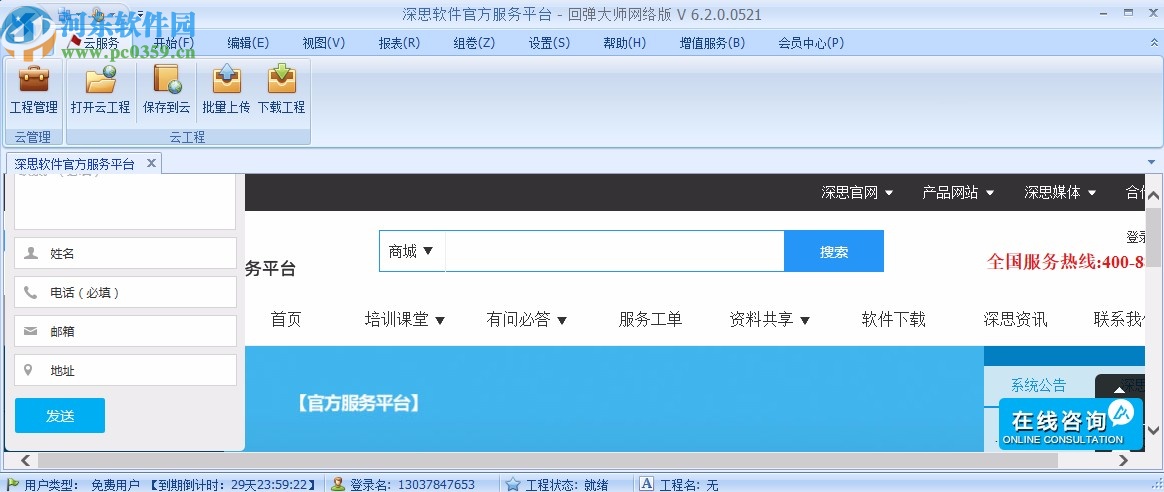The height and width of the screenshot is (492, 1164).
Task: Select the 系统公告 tab
Action: pyautogui.click(x=1038, y=386)
